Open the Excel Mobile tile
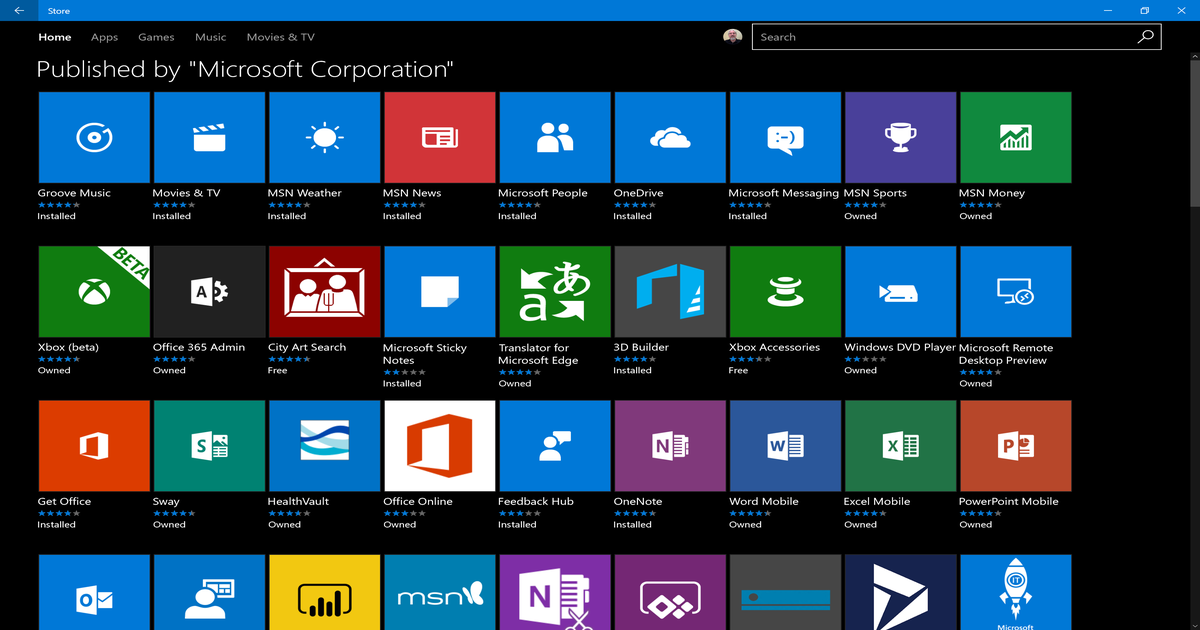This screenshot has width=1200, height=630. point(900,445)
